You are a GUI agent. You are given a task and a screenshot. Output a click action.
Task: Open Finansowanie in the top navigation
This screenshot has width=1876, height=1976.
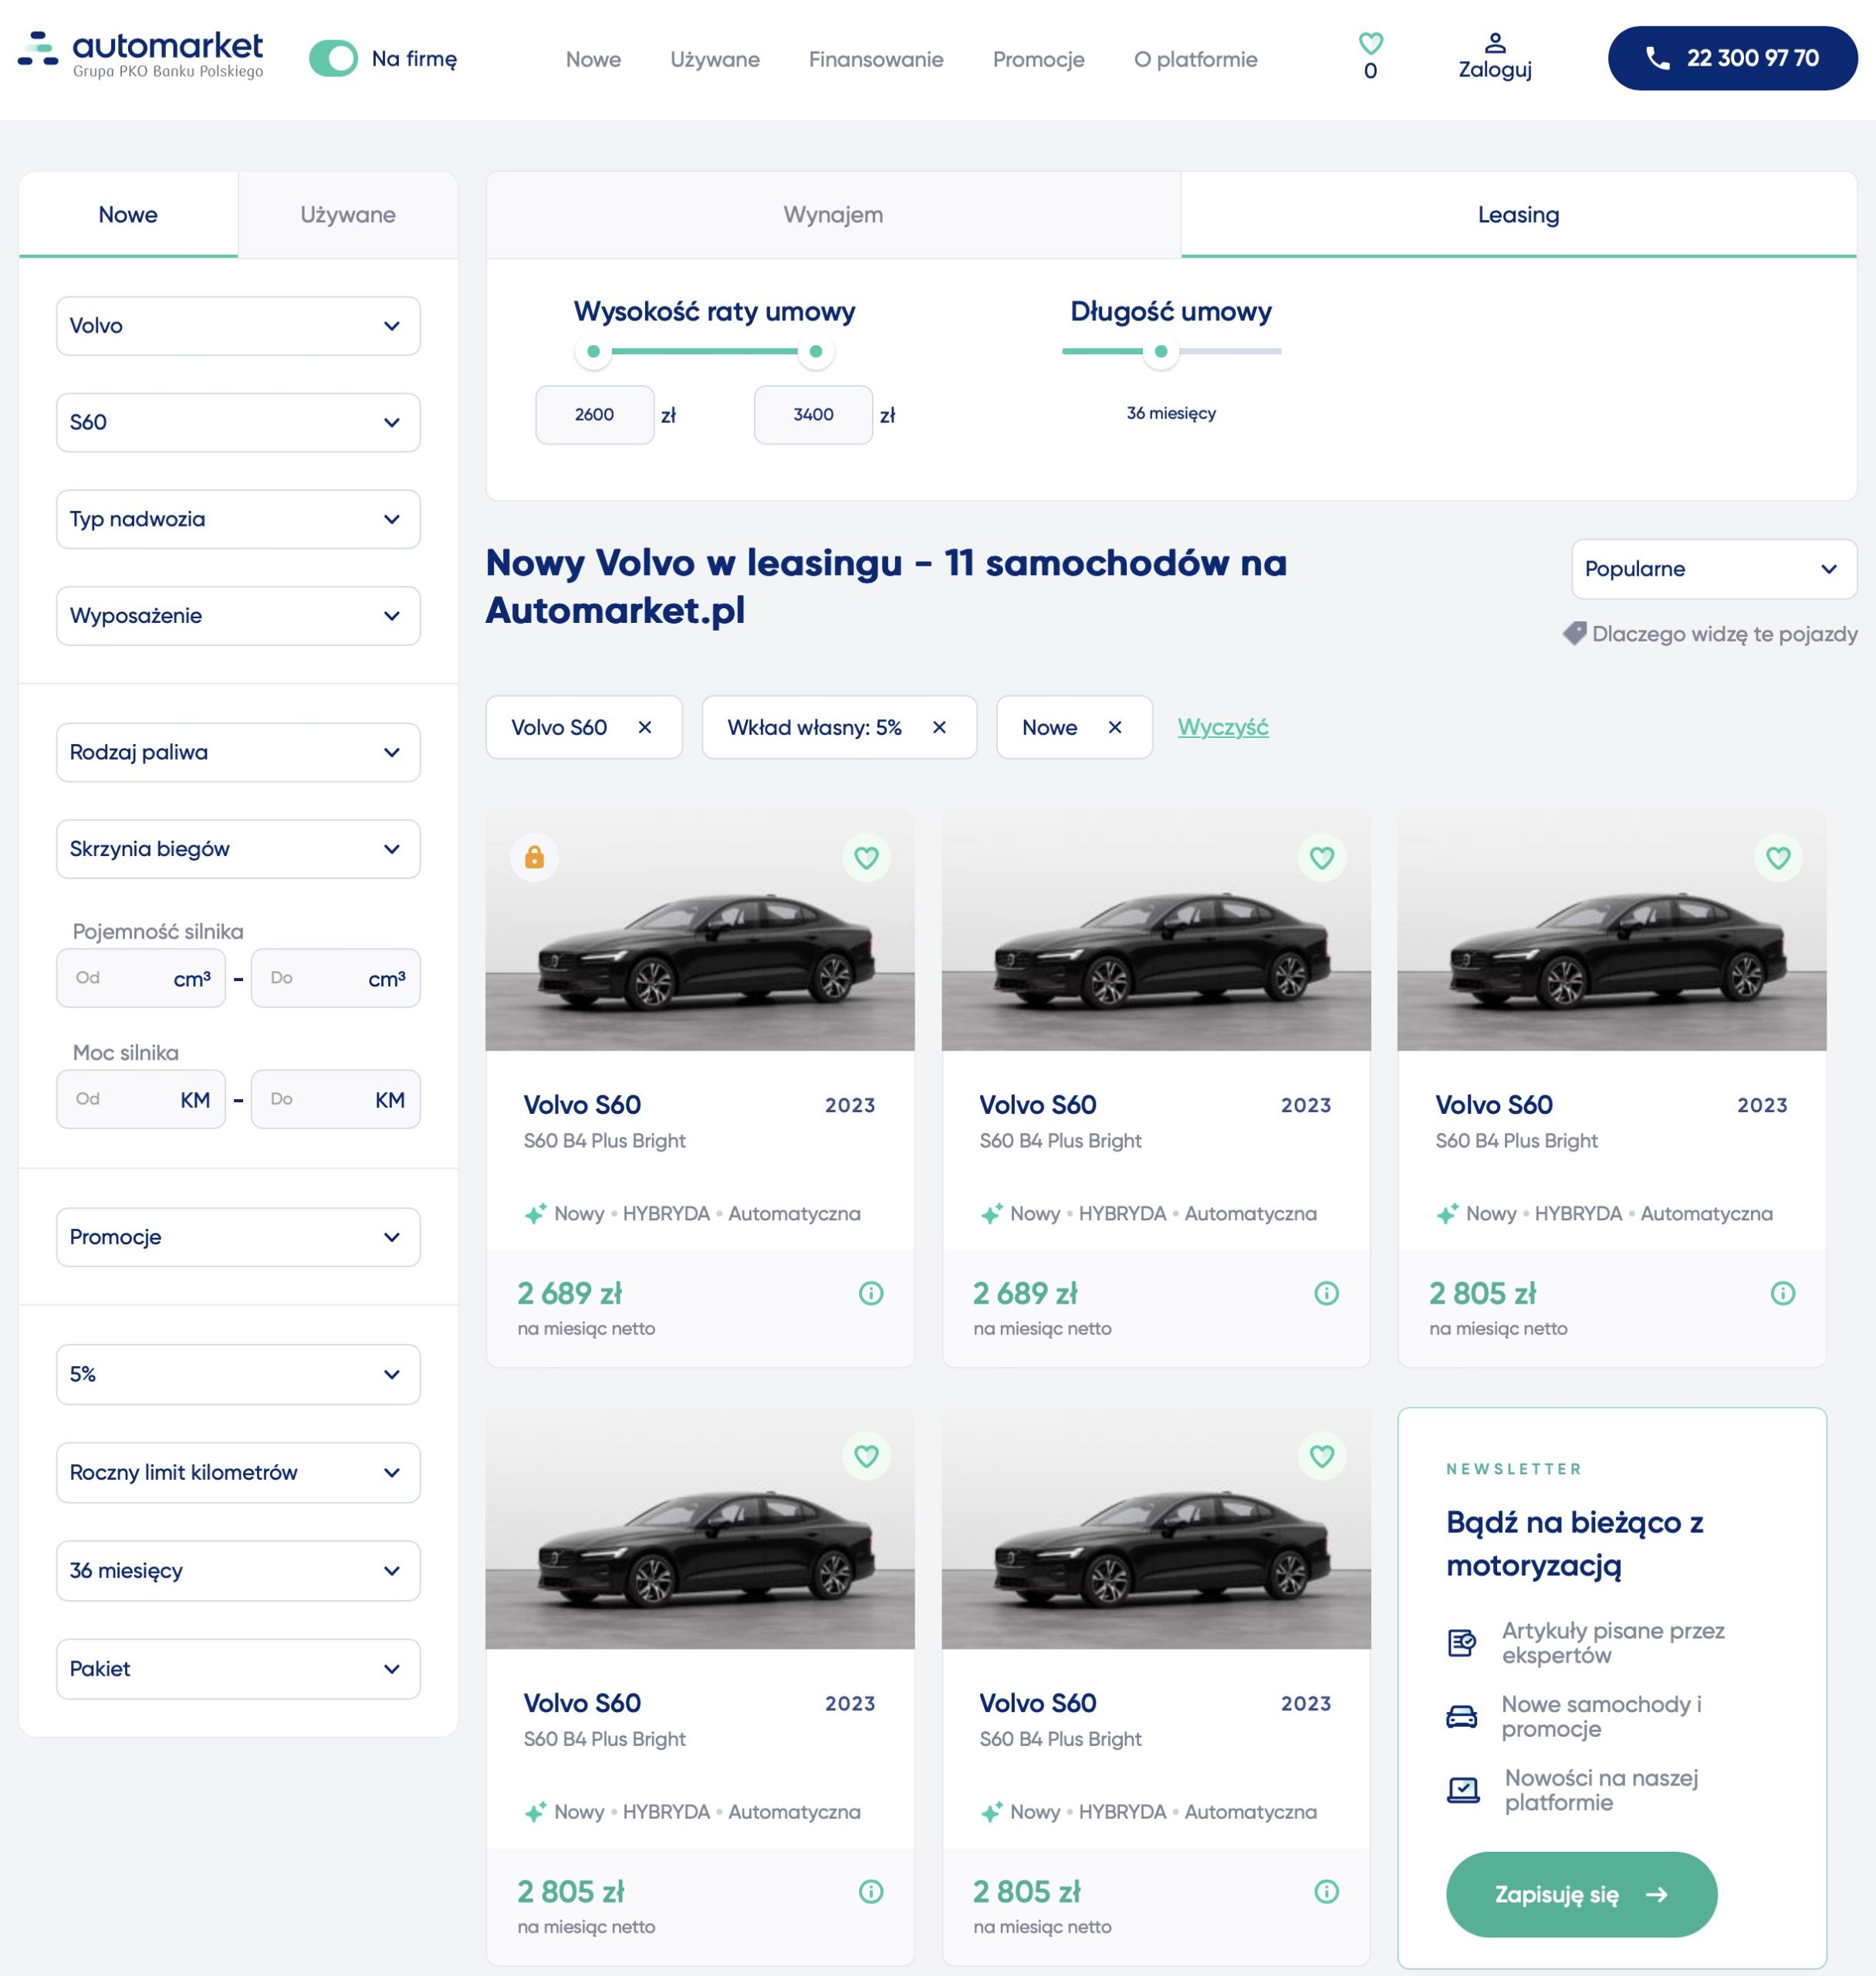pyautogui.click(x=876, y=59)
